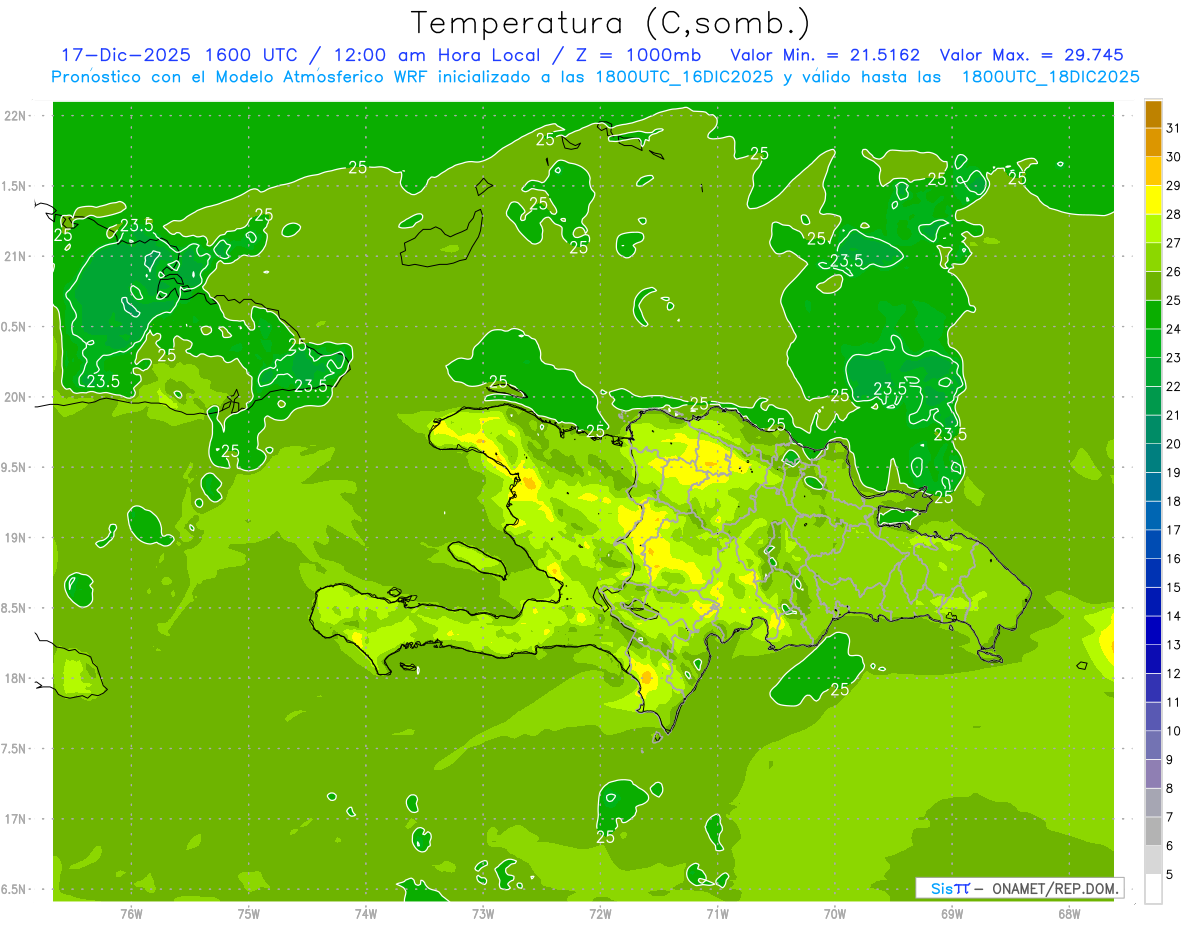Screen dimensions: 1200x927
Task: Click the '76W' longitude axis label
Action: tap(131, 913)
